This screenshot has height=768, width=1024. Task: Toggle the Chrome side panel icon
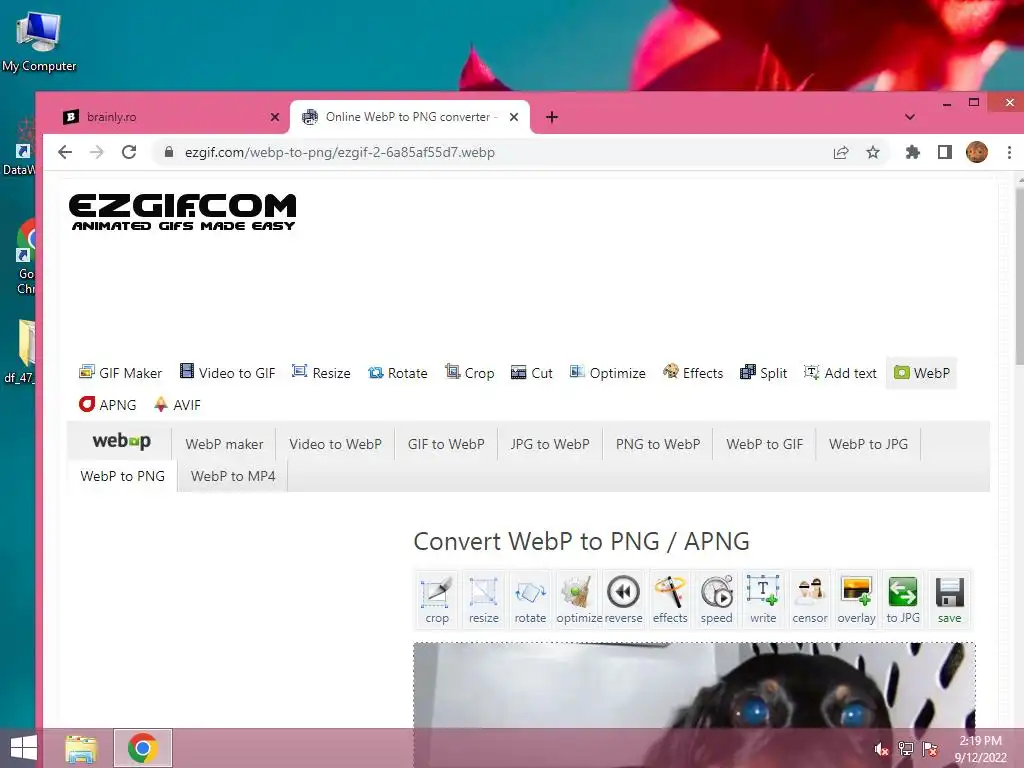pos(944,152)
